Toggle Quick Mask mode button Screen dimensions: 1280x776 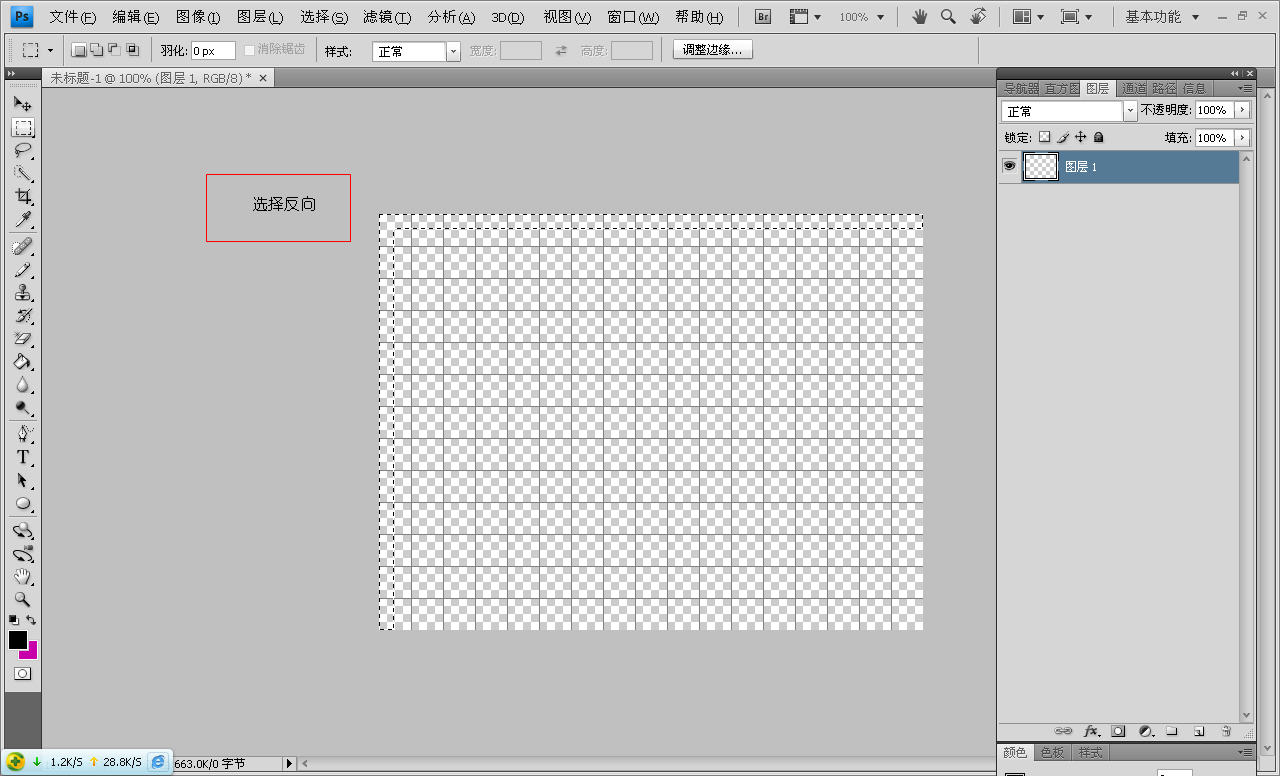point(22,674)
